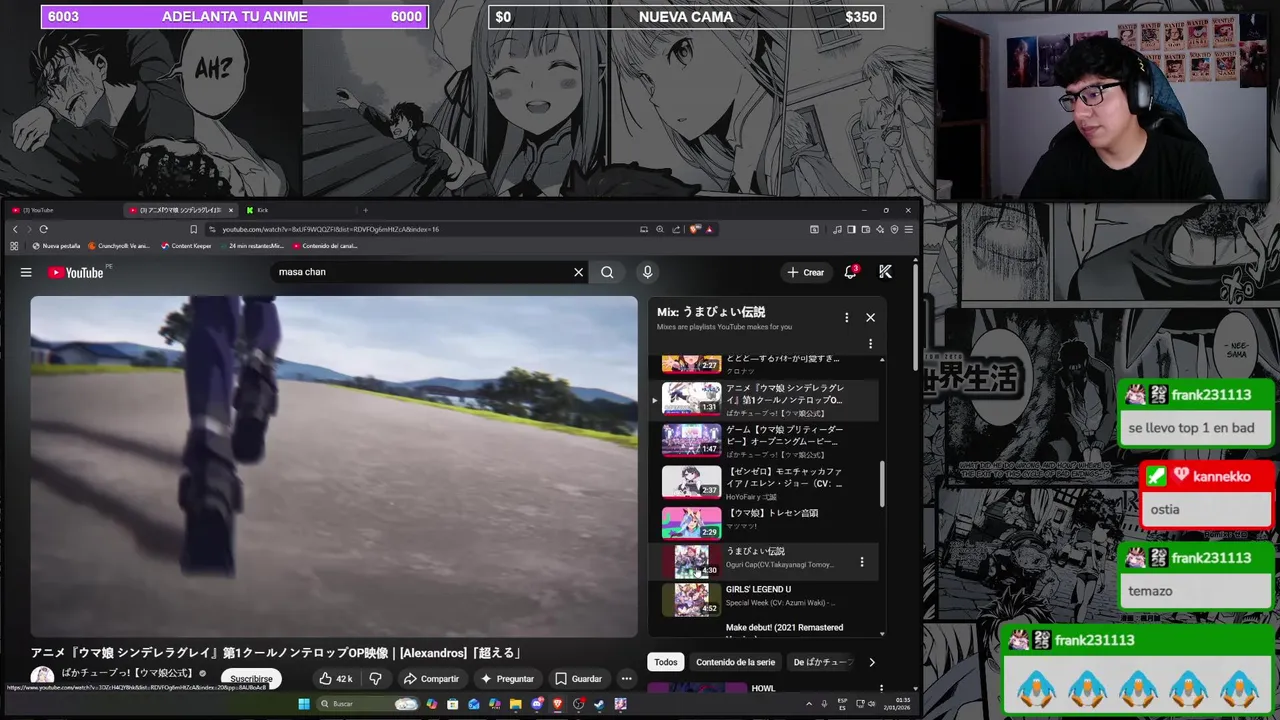Click the Windows taskbar Buscar search box
1280x720 pixels.
coord(367,704)
